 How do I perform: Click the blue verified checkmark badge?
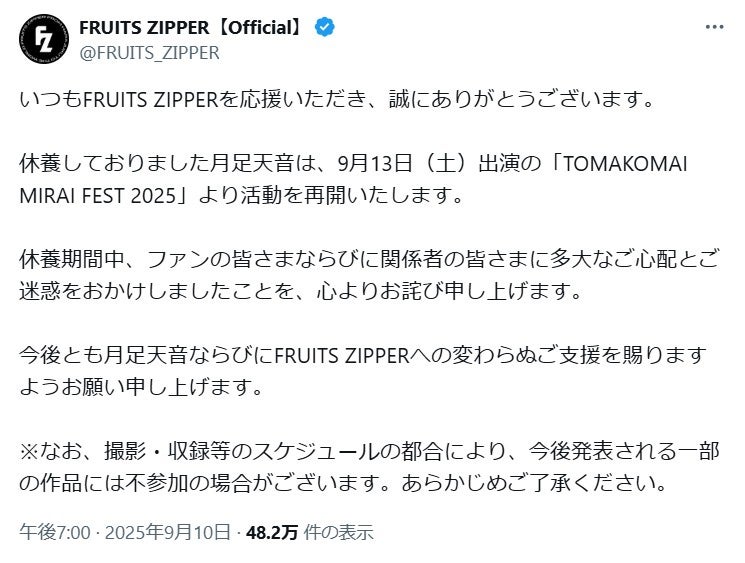[x=326, y=29]
